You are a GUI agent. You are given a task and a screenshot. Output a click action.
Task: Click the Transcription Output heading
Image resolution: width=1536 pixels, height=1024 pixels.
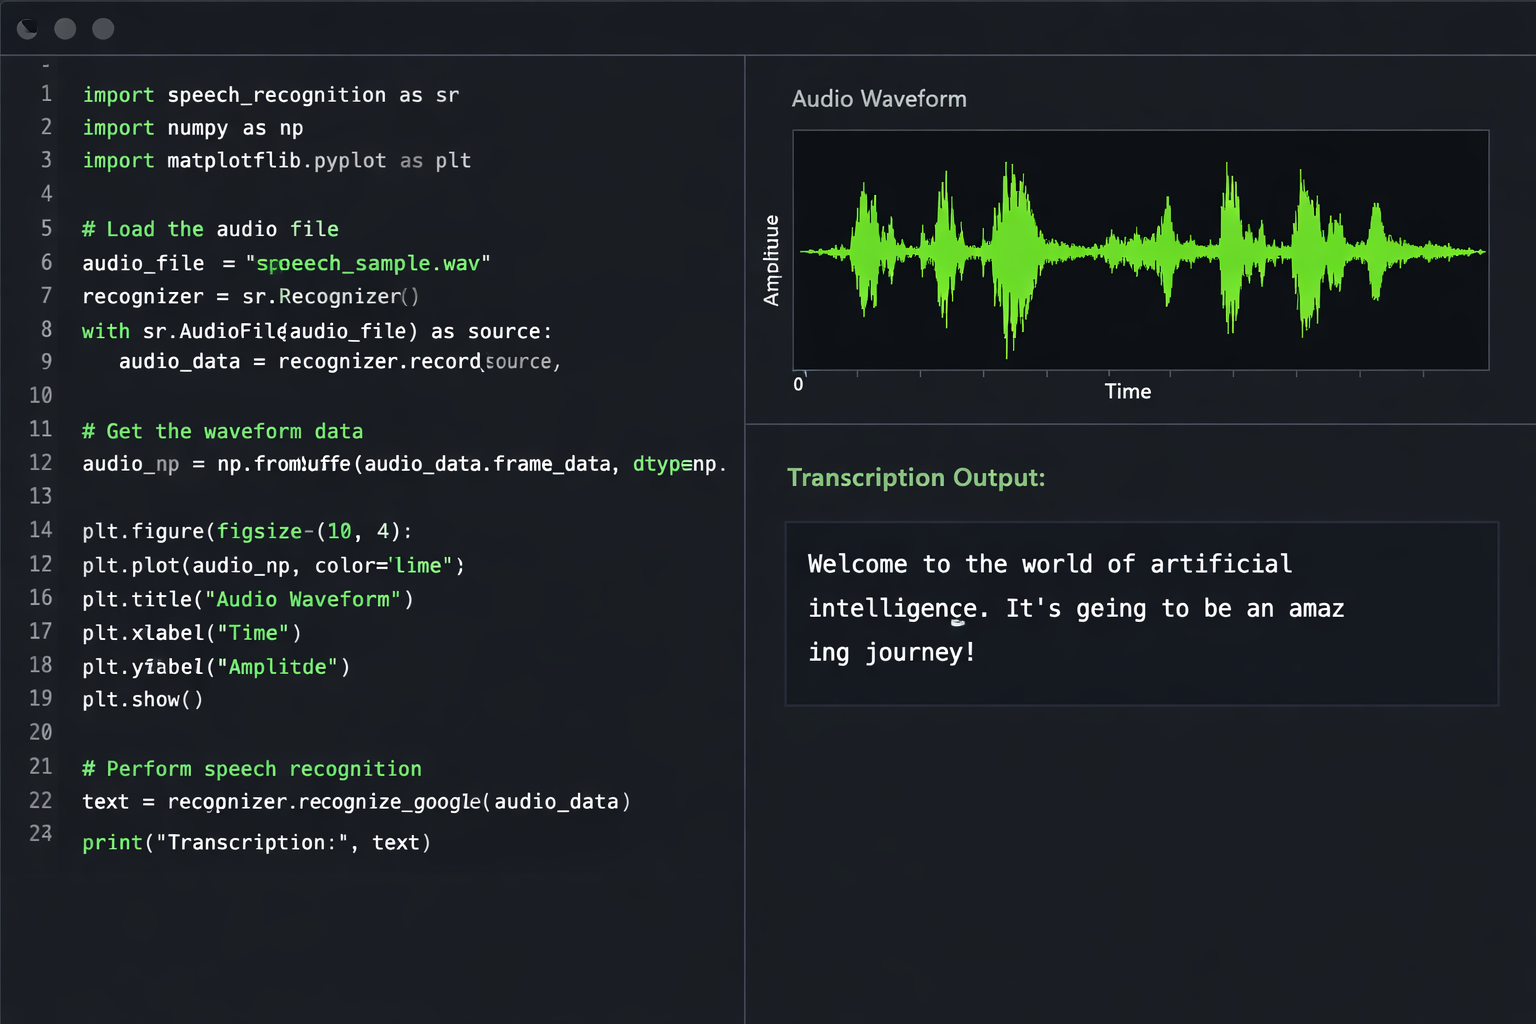pos(915,478)
